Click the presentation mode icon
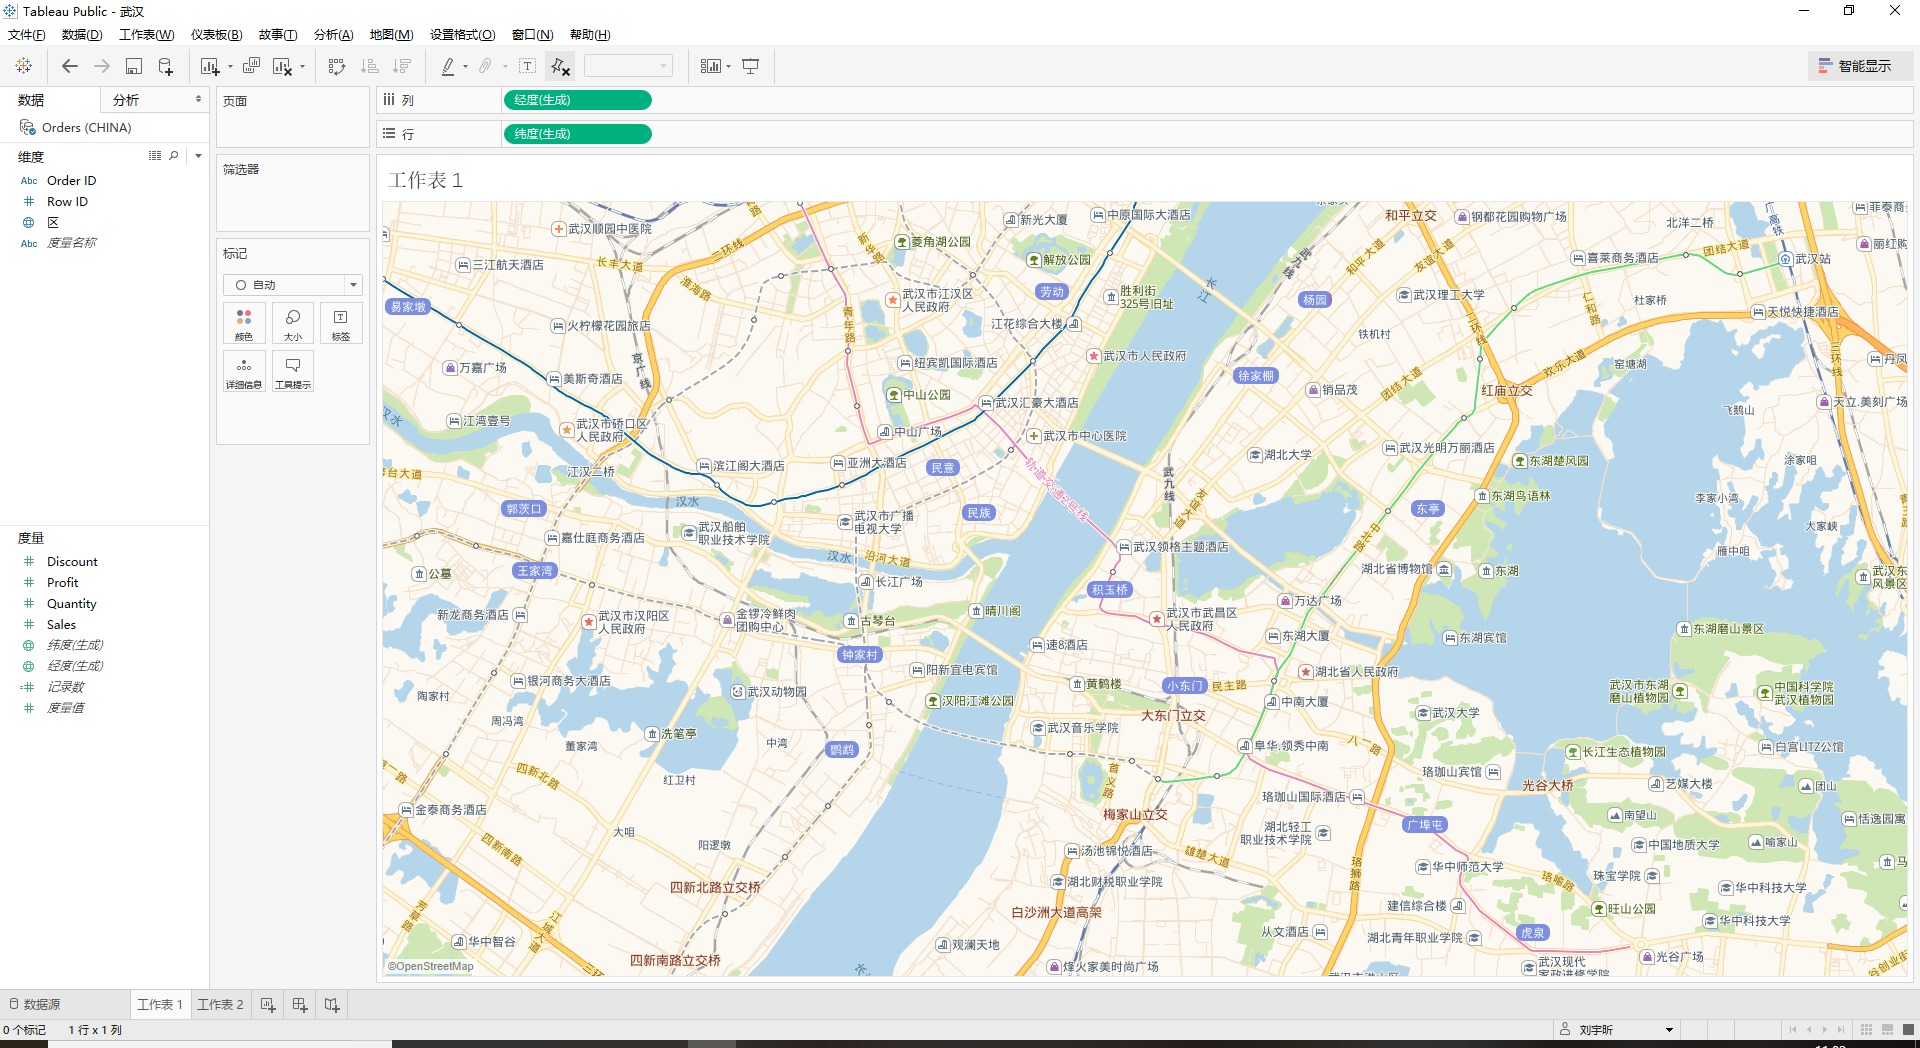Screen dimensions: 1920x1048 tap(750, 66)
